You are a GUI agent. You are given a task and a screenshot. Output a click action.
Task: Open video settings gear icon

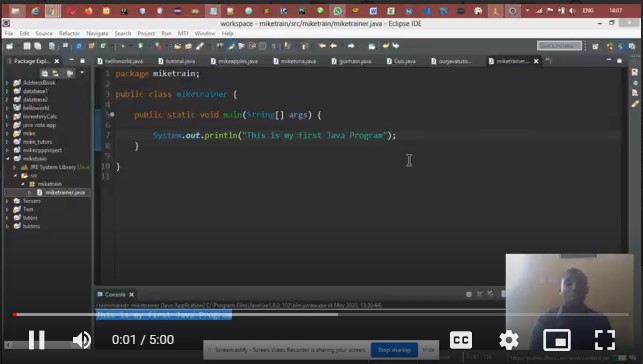[x=509, y=340]
